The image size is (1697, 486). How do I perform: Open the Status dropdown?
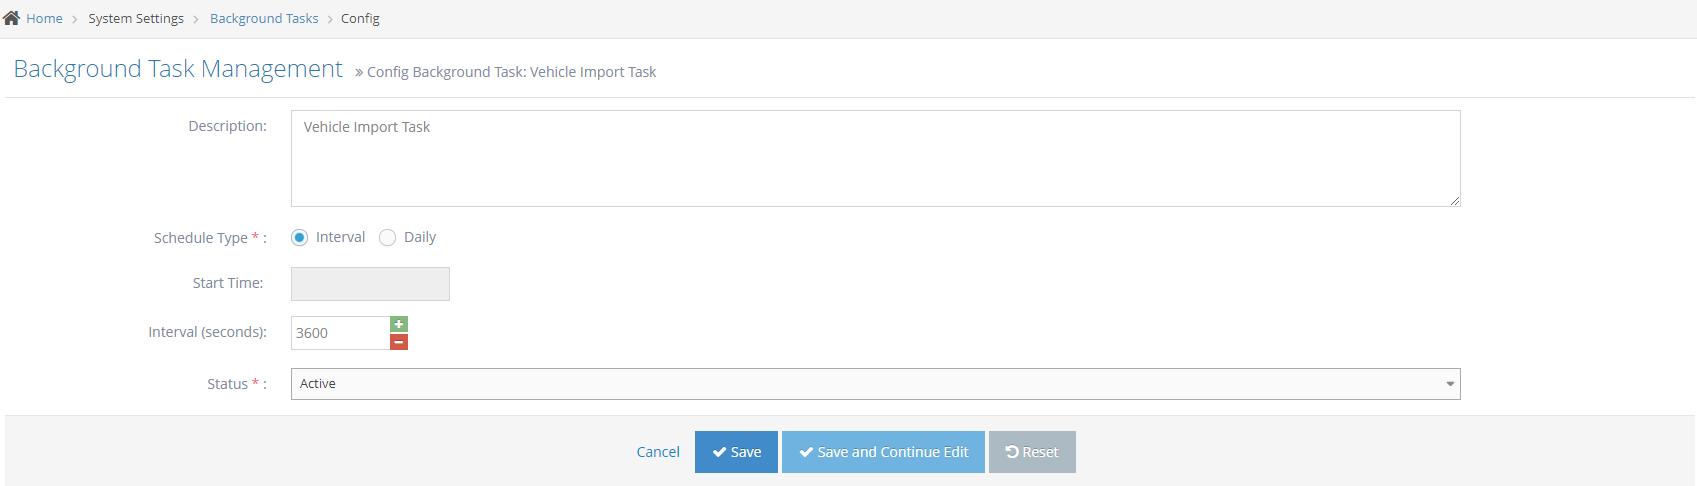[875, 384]
